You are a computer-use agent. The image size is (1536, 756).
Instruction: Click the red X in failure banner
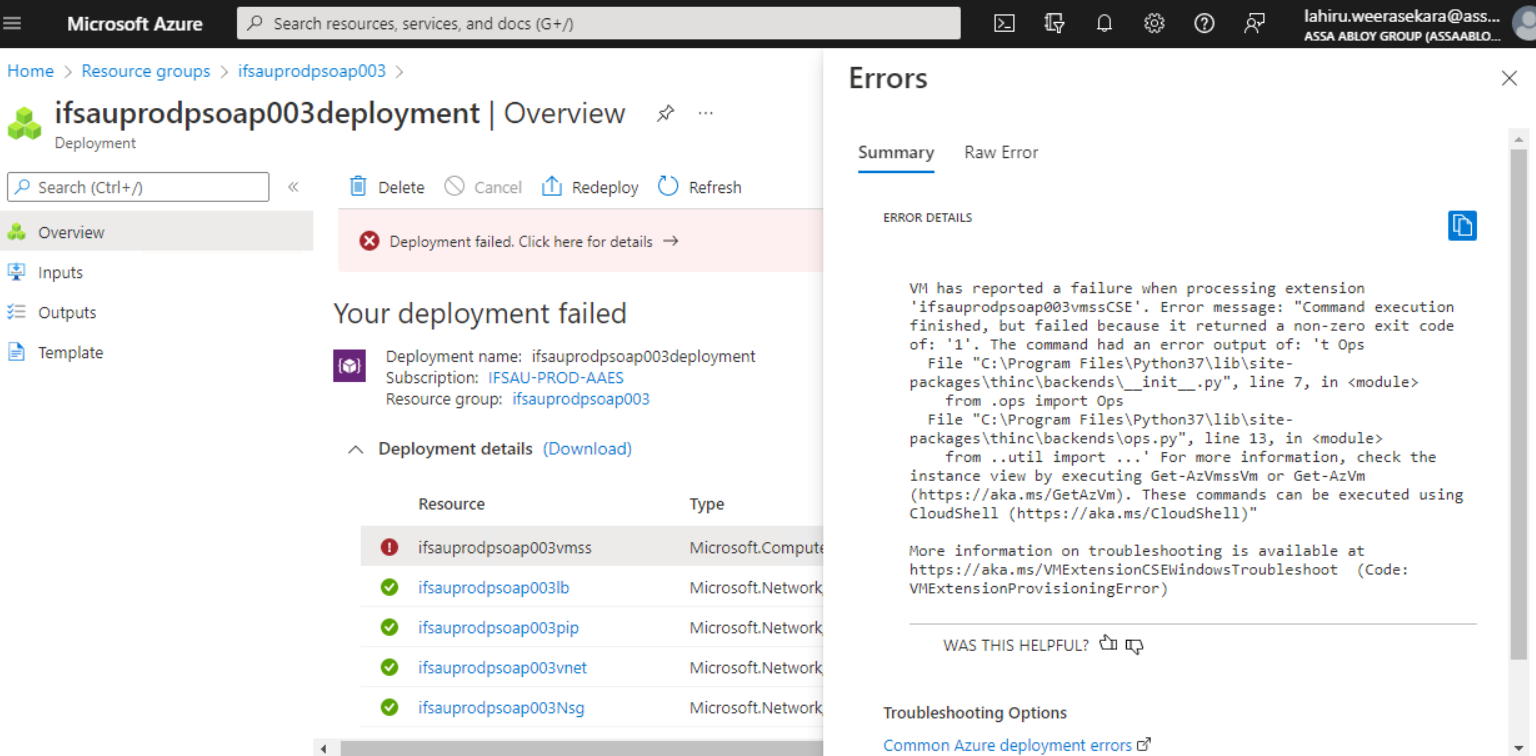click(369, 241)
